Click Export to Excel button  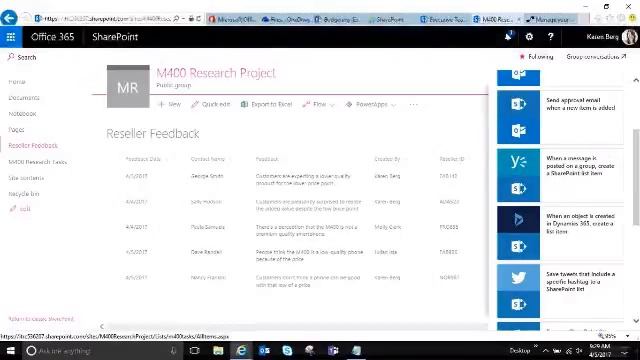pos(267,104)
